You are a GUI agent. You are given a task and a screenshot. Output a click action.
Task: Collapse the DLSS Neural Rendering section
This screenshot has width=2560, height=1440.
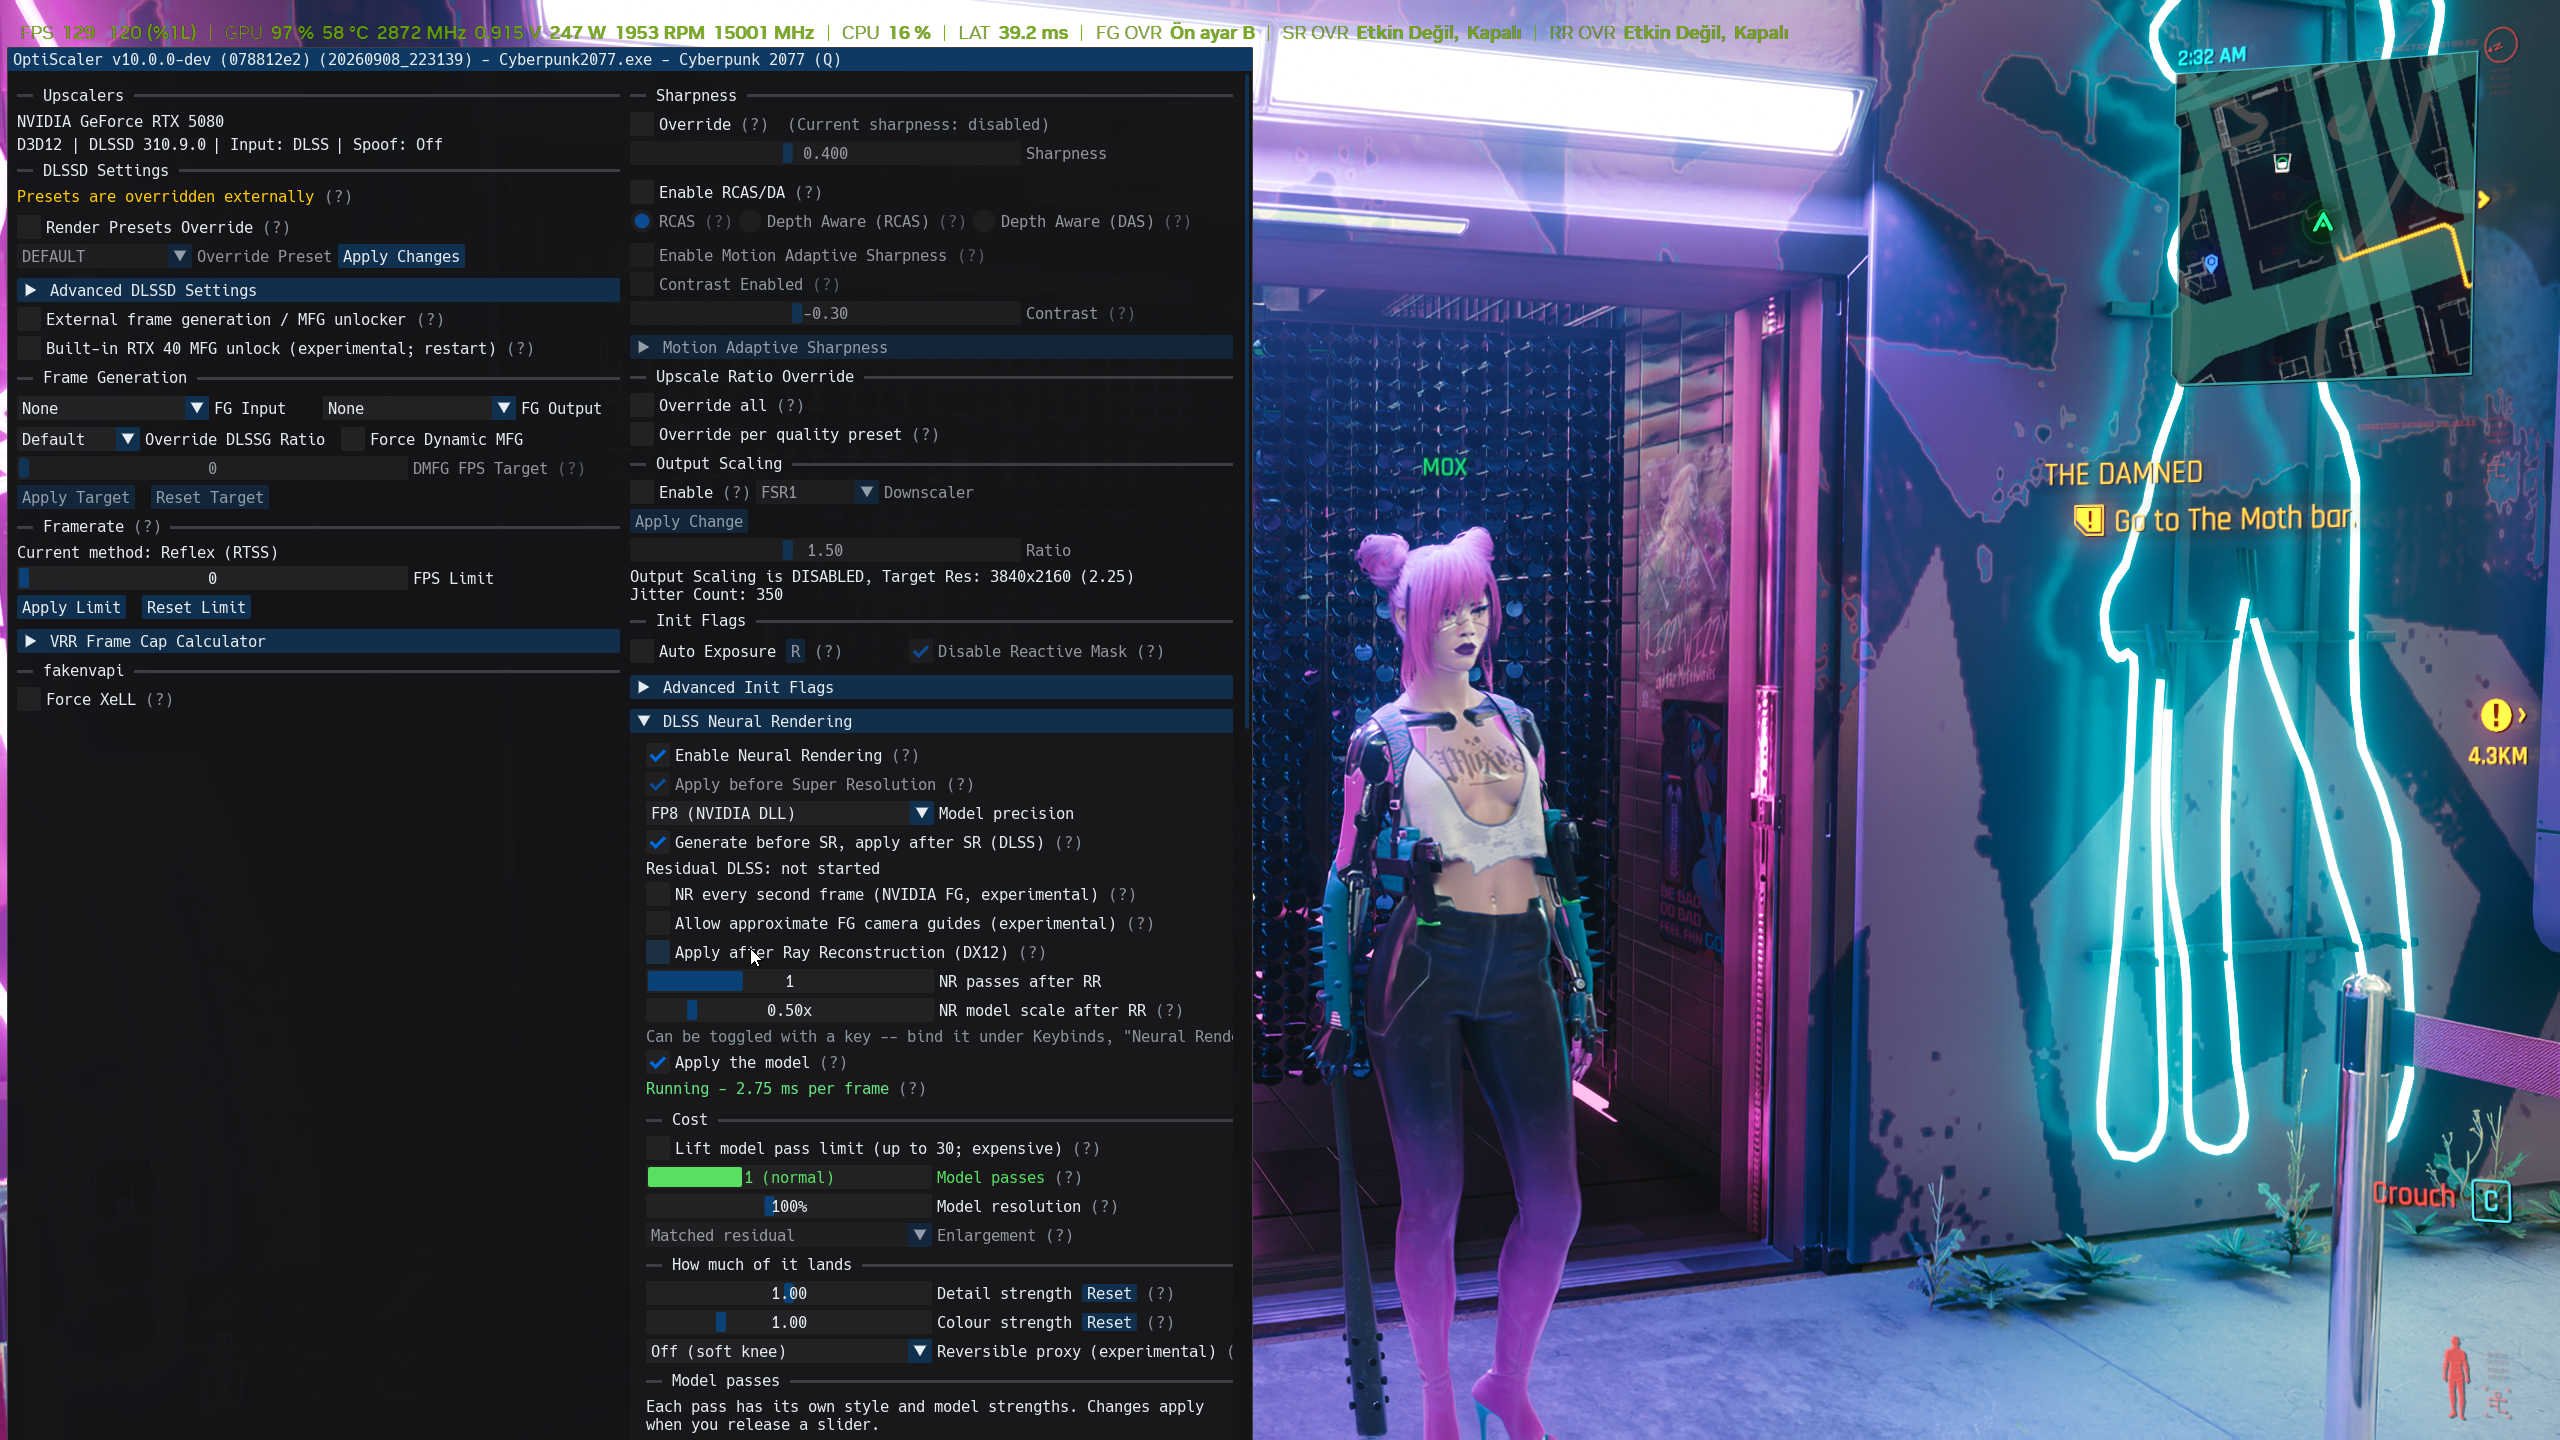(x=931, y=721)
